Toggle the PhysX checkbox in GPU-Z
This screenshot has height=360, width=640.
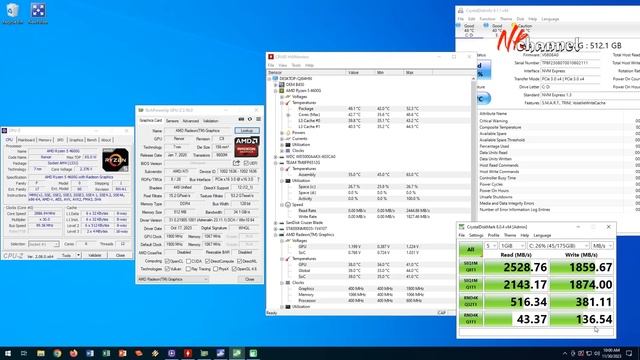click(x=216, y=269)
